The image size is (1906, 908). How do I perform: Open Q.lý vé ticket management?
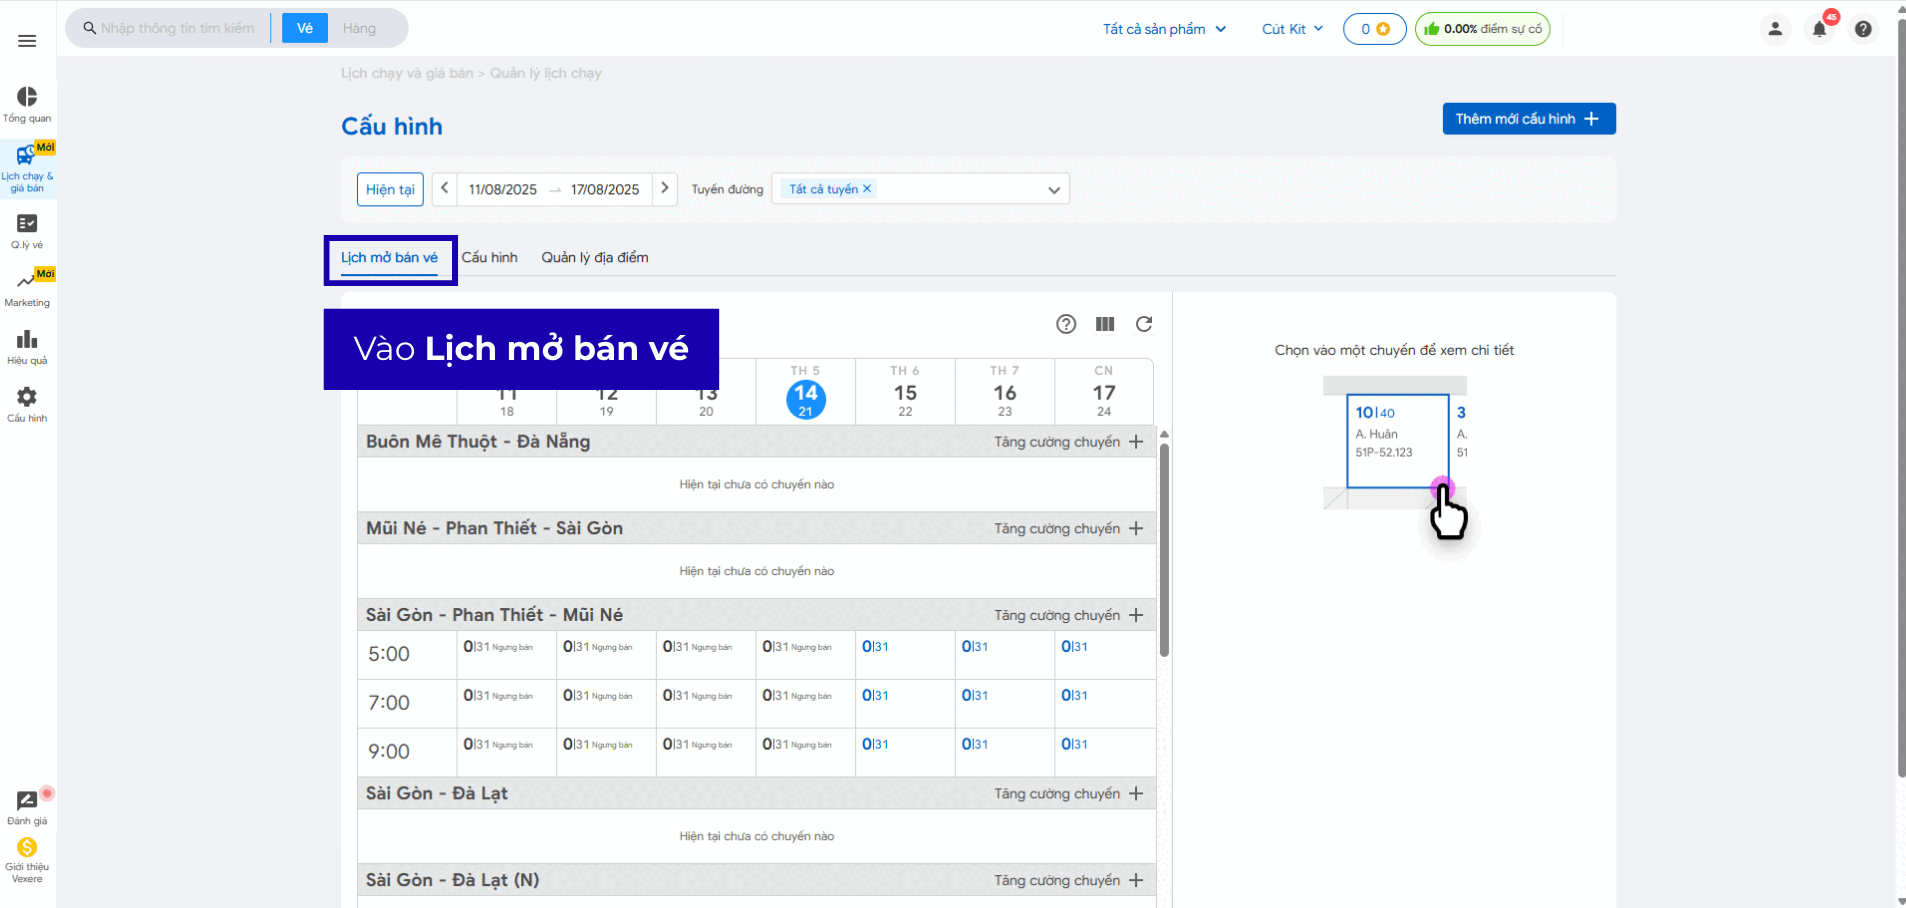pos(27,230)
